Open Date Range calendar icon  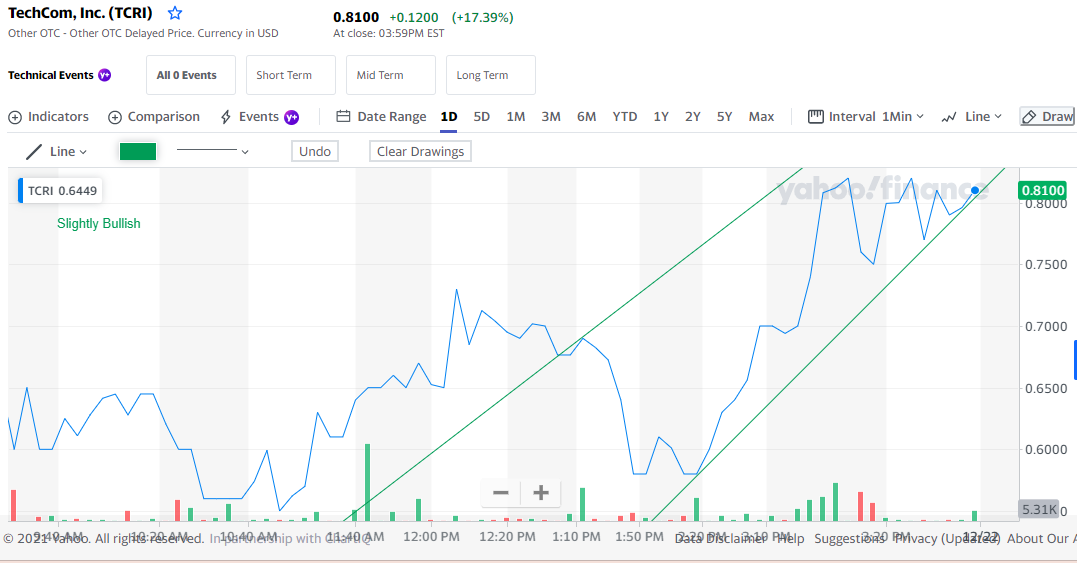tap(343, 117)
